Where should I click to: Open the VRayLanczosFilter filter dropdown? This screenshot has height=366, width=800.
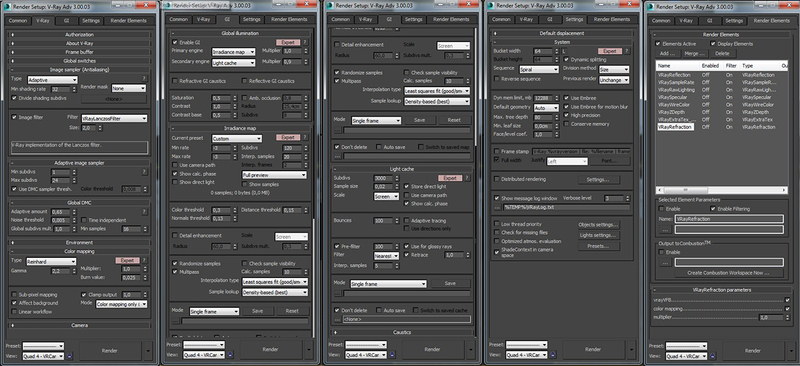(x=113, y=118)
